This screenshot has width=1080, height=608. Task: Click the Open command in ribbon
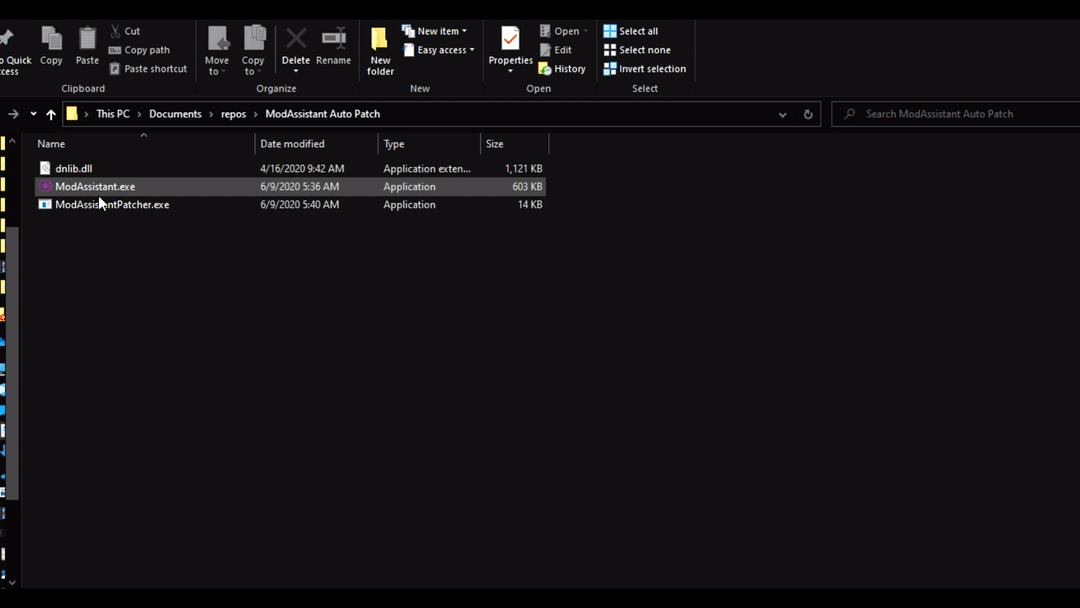point(564,31)
